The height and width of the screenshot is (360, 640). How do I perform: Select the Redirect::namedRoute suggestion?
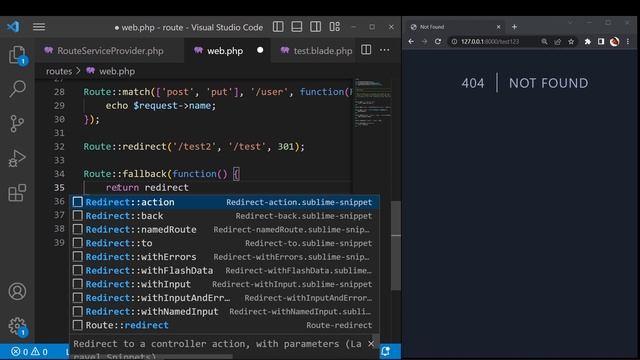tap(224, 229)
